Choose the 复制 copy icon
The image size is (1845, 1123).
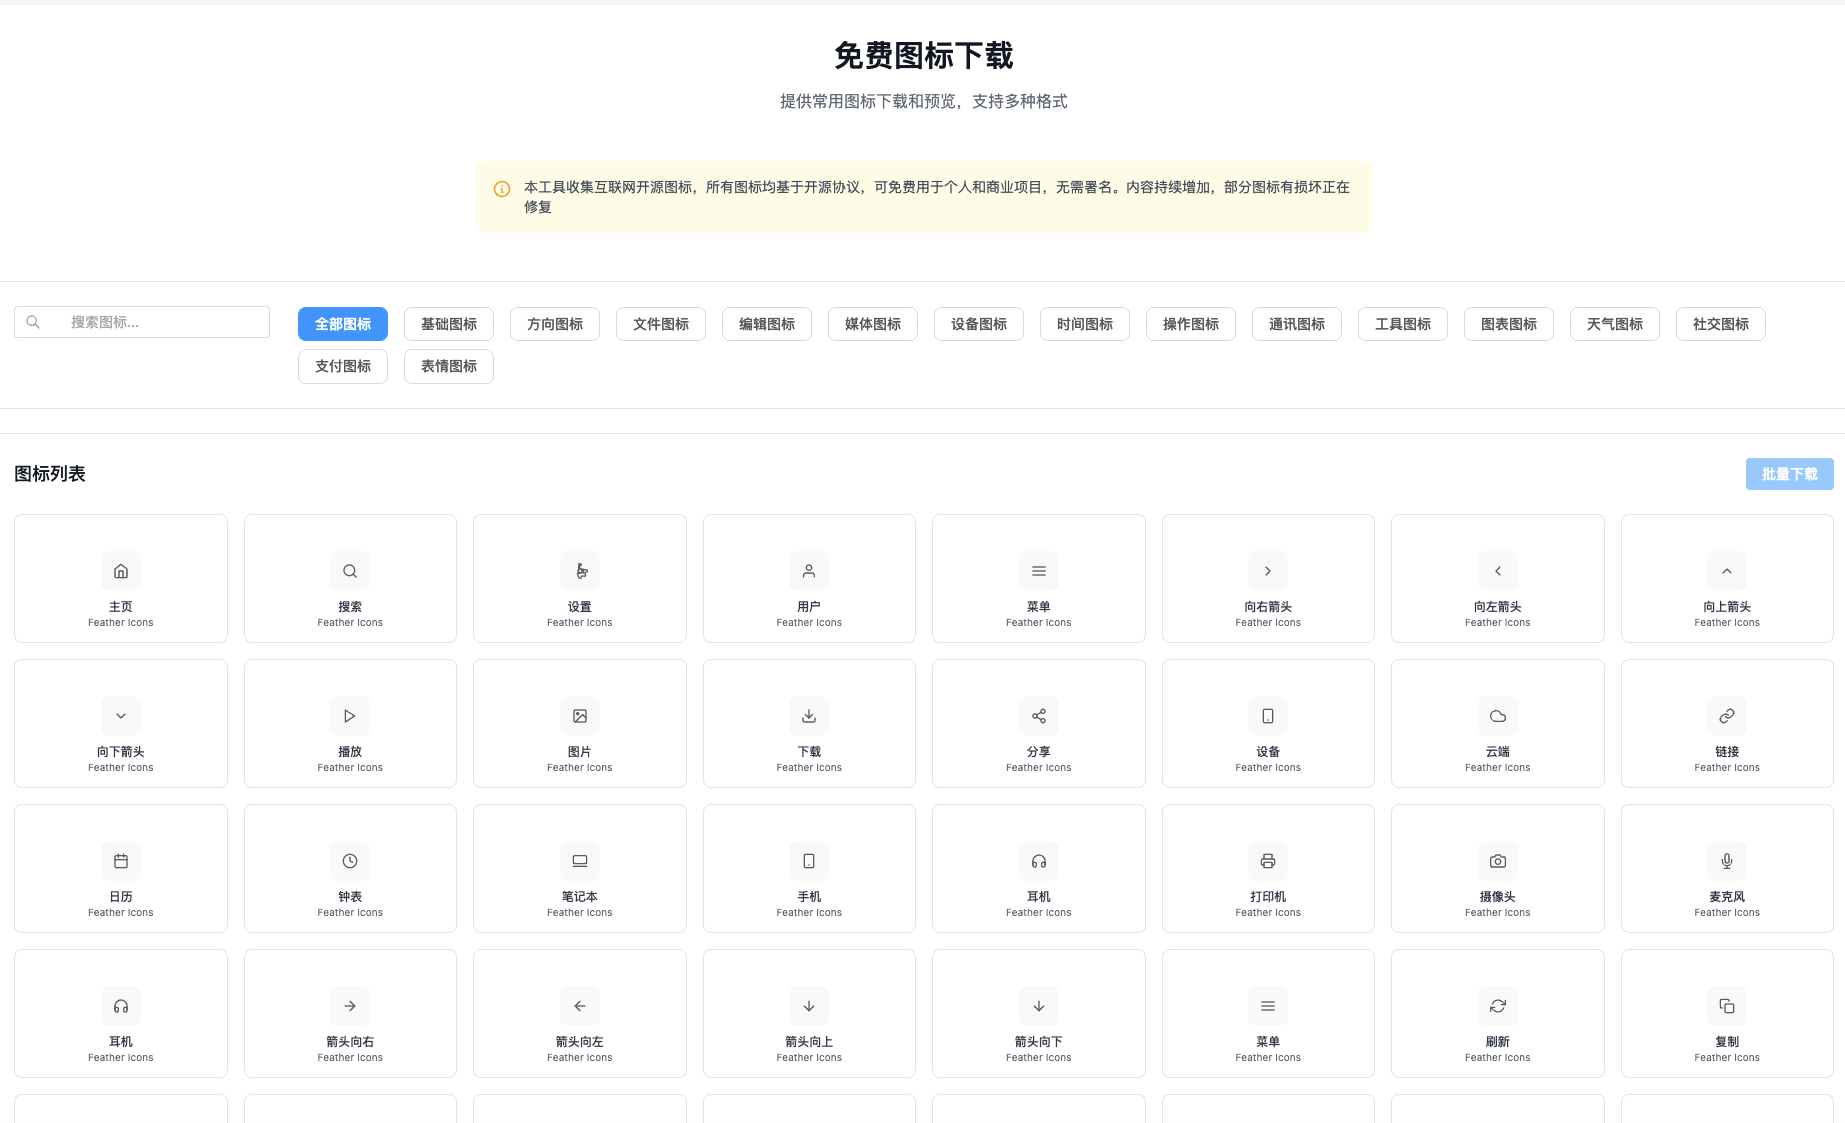tap(1727, 1006)
